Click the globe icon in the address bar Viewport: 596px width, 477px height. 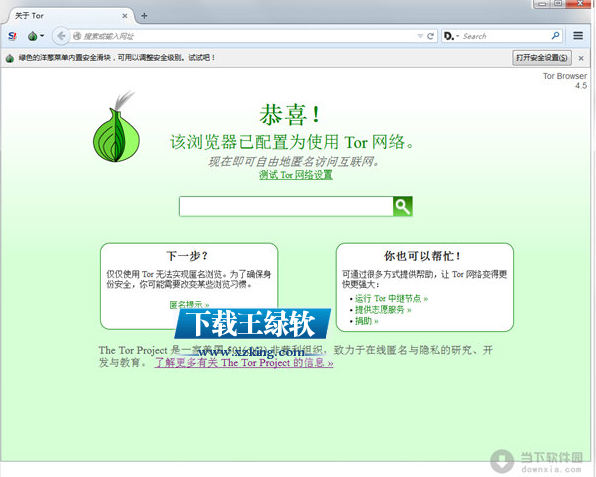[77, 36]
